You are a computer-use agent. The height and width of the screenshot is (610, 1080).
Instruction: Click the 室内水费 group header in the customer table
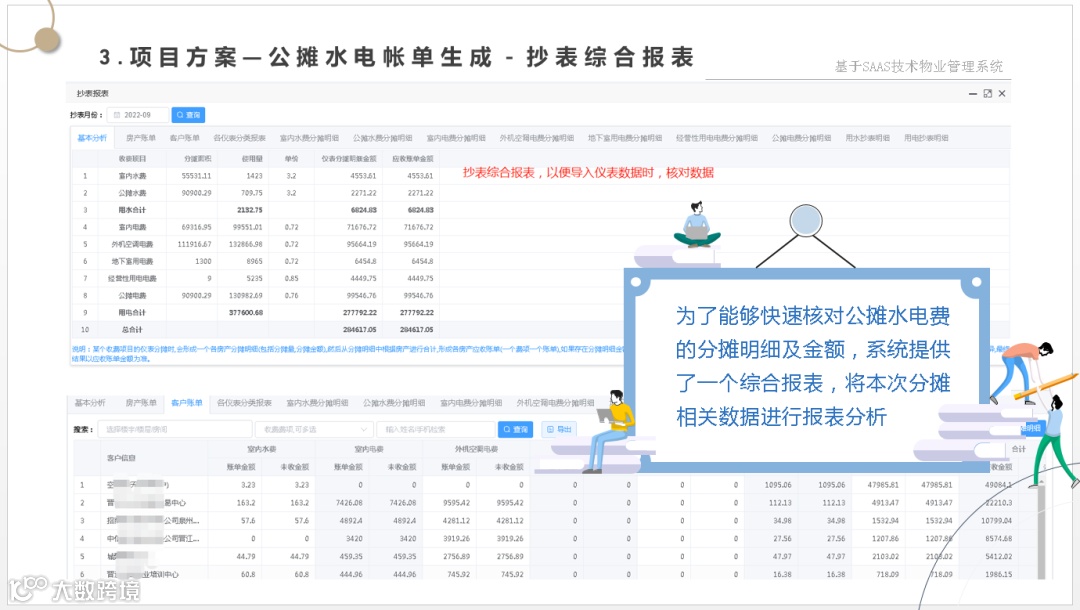pyautogui.click(x=262, y=449)
